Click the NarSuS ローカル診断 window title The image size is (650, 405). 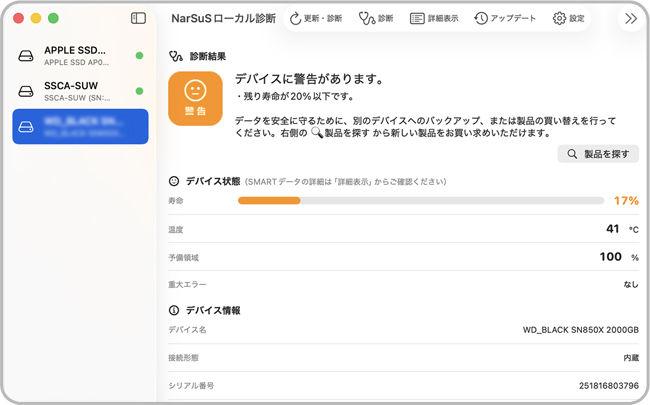pos(223,18)
